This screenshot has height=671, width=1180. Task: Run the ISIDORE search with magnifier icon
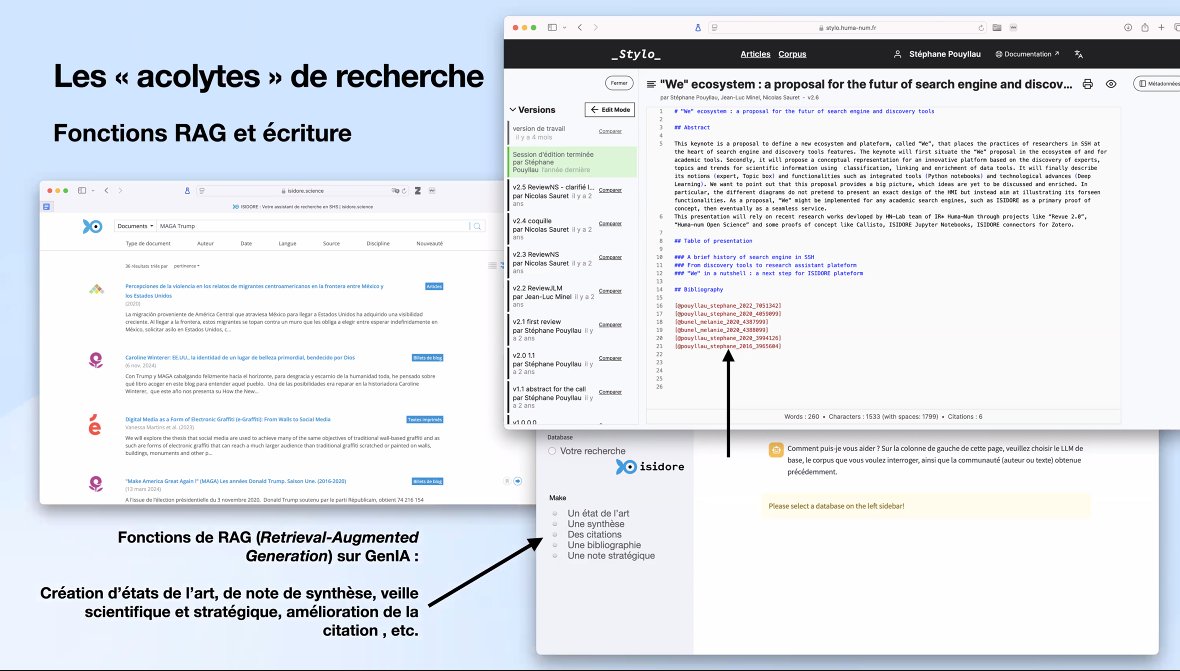click(477, 226)
